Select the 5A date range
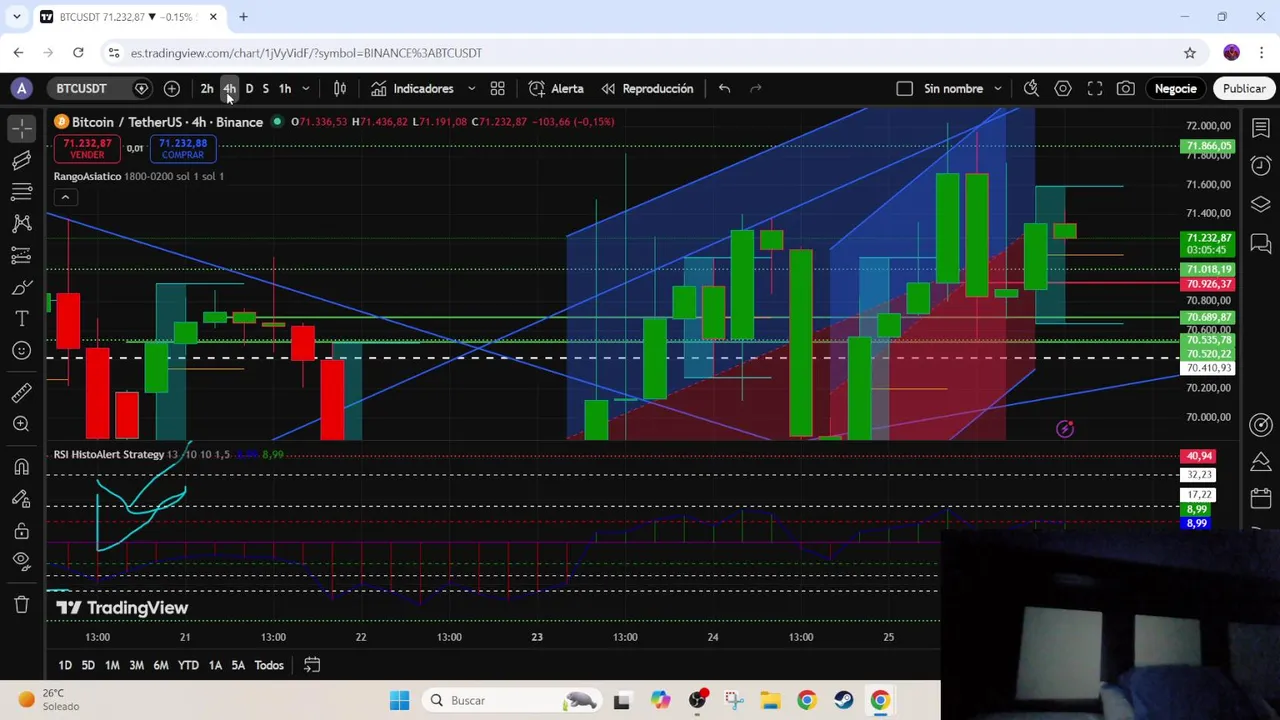The height and width of the screenshot is (720, 1280). (238, 665)
